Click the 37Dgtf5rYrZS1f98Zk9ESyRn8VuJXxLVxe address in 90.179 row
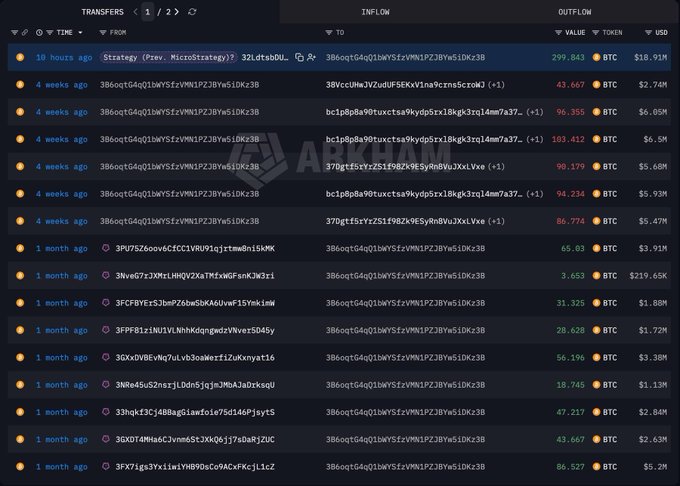This screenshot has width=680, height=486. 405,167
